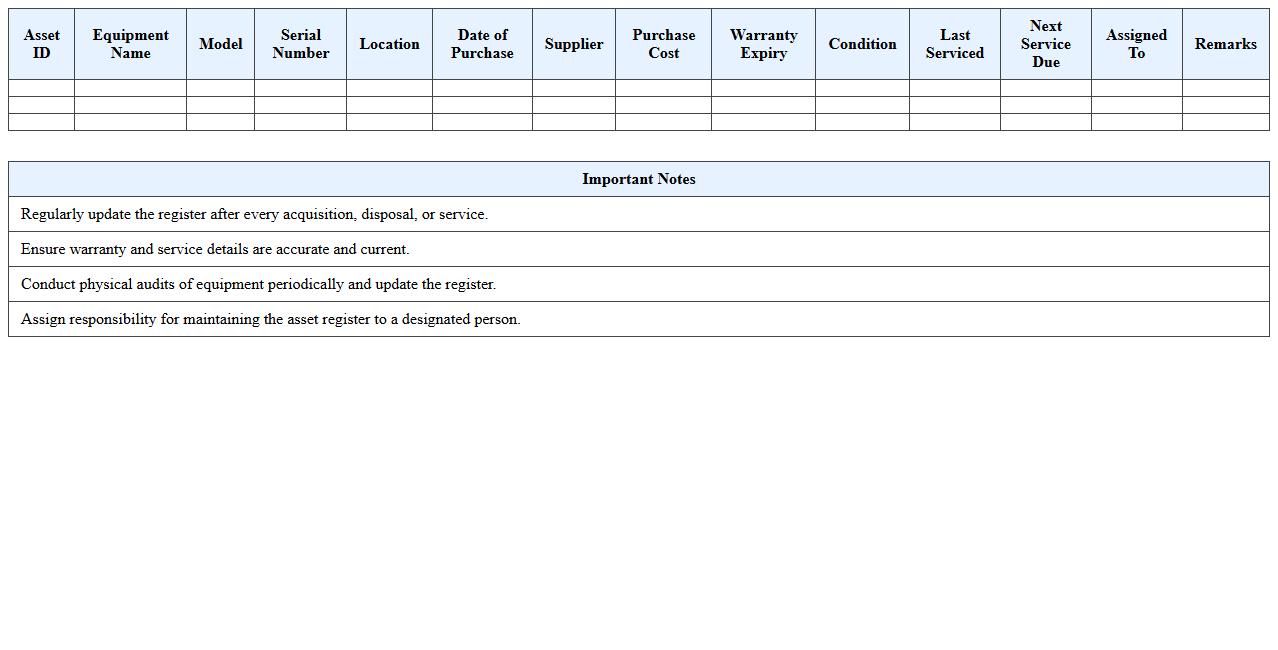Click the note about warranty and service details
Screen dimensions: 1278x650
pos(215,249)
